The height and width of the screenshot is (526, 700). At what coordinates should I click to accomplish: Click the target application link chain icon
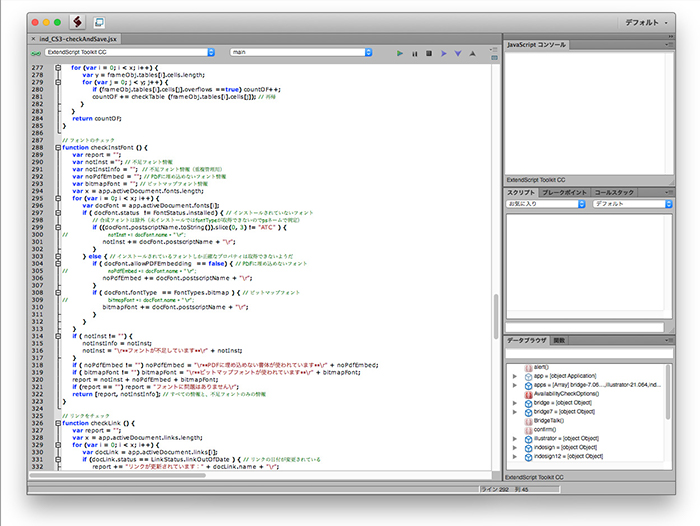[37, 52]
